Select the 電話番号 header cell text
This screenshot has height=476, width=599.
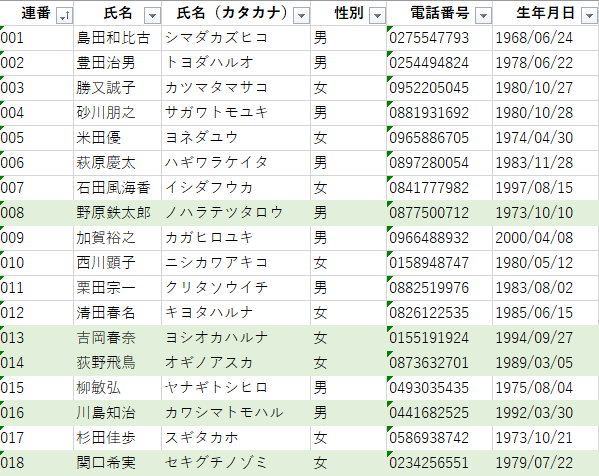440,13
